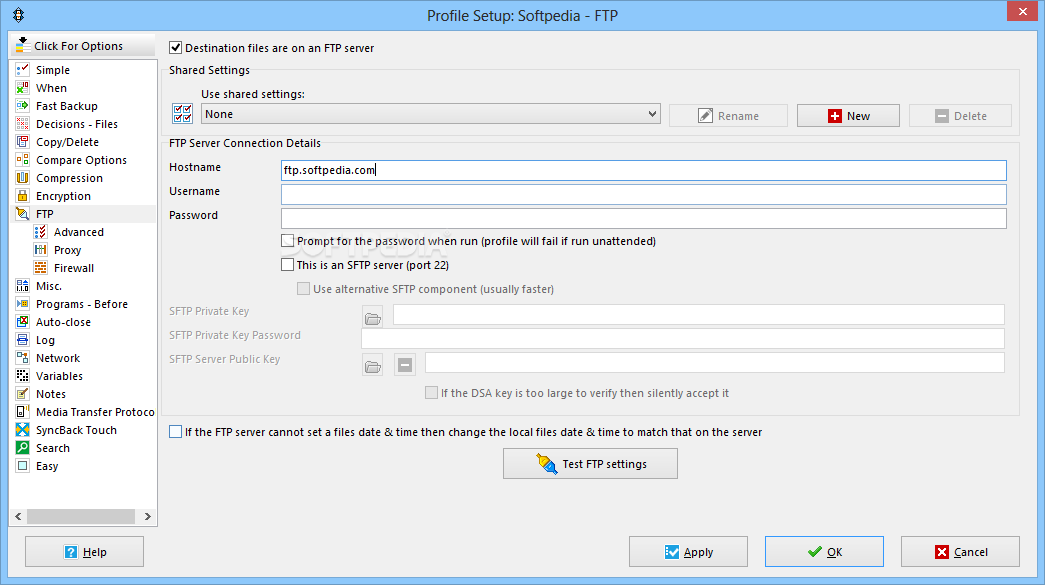1045x585 pixels.
Task: Click the clear SFTP public key minus icon
Action: coord(405,365)
